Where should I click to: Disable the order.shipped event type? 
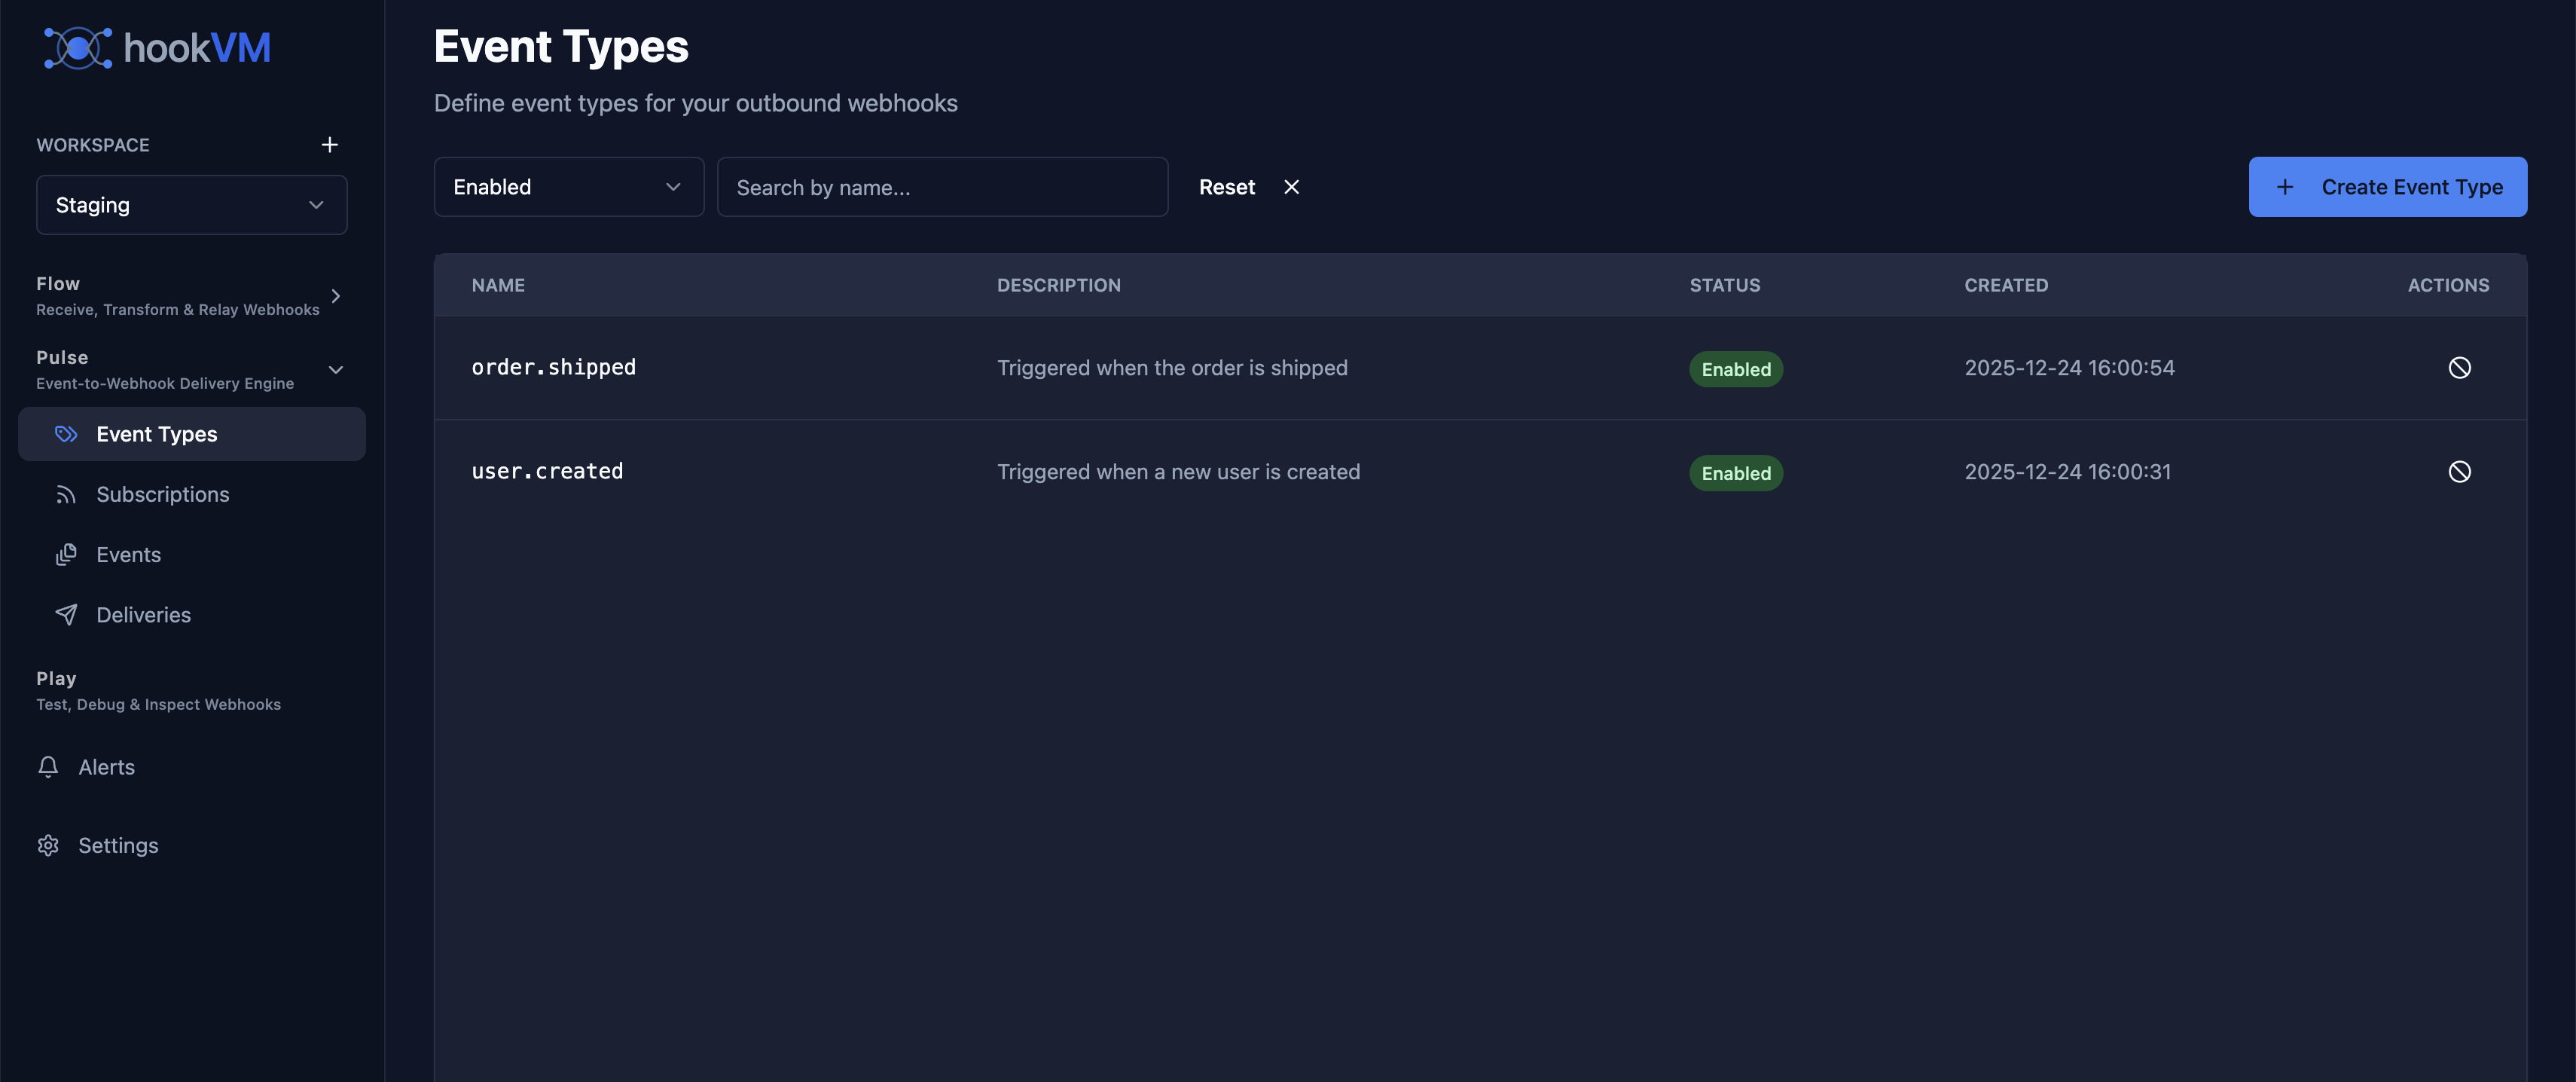[x=2460, y=367]
